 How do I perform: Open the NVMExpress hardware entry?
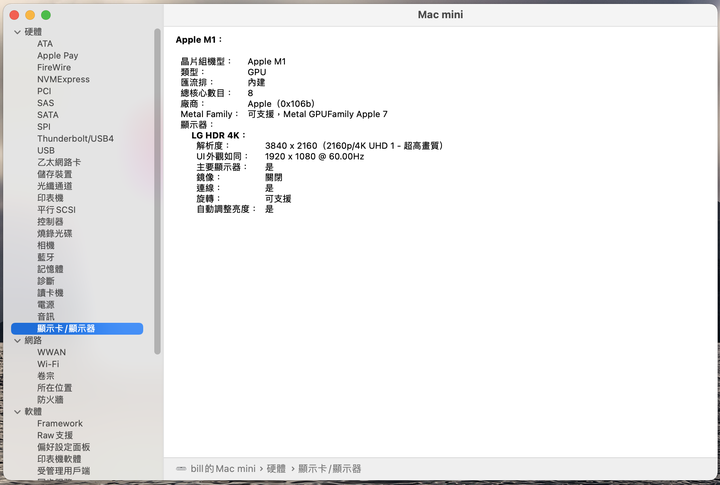click(x=63, y=79)
